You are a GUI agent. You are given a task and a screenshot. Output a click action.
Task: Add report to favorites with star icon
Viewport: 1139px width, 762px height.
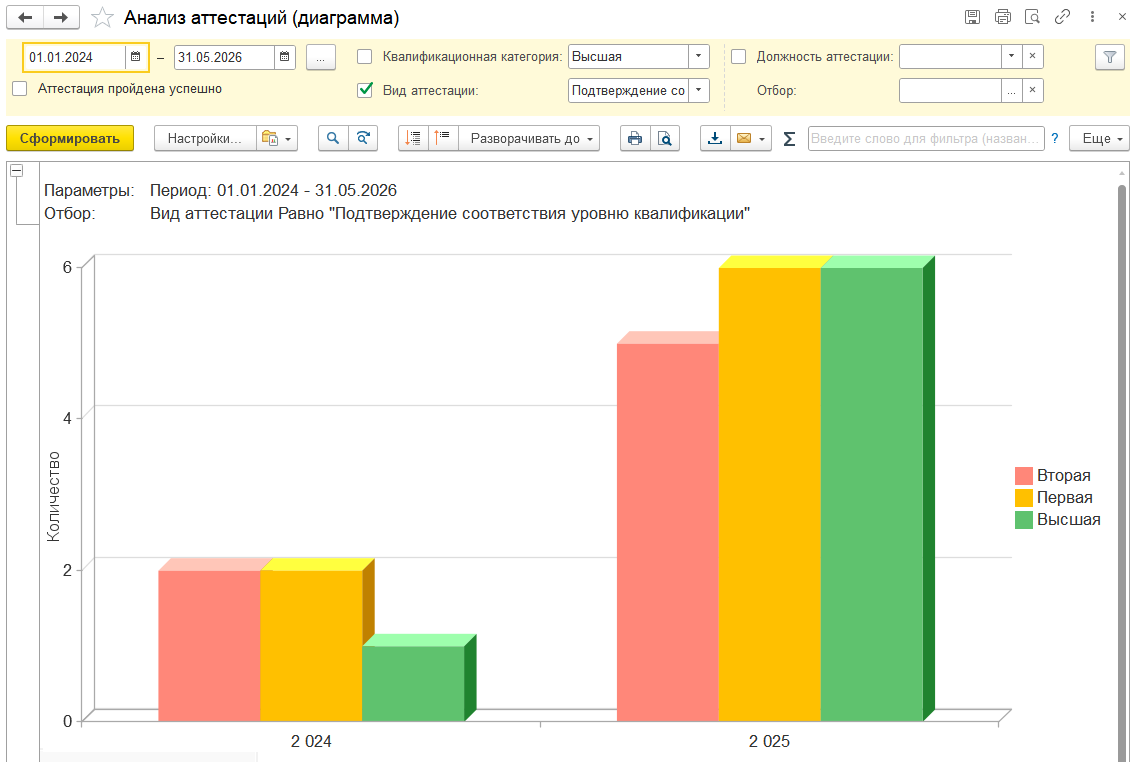click(x=102, y=18)
